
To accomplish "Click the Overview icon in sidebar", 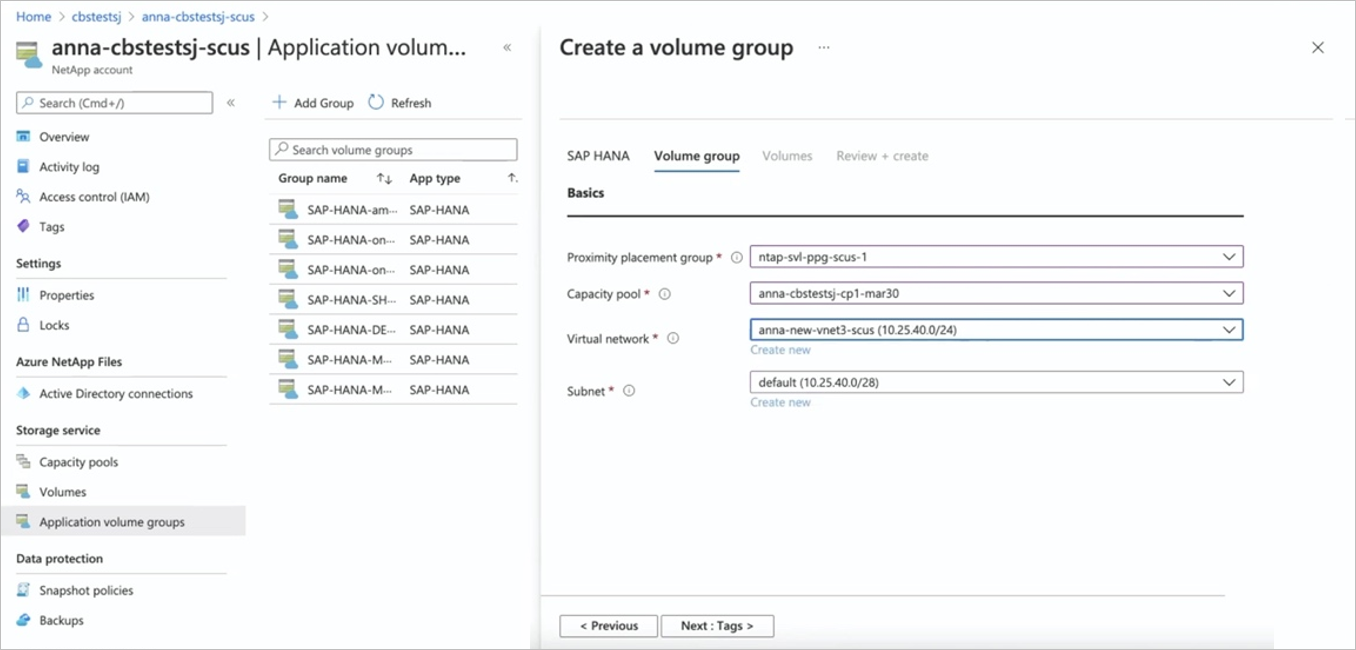I will pyautogui.click(x=24, y=137).
